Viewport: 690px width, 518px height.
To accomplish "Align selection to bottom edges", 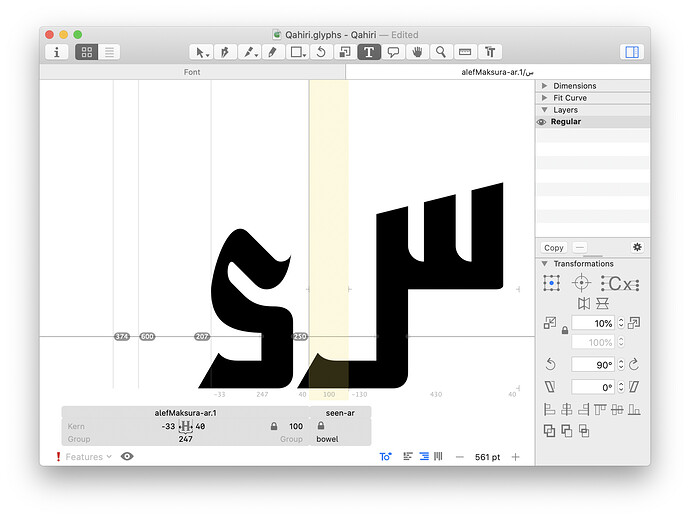I will pyautogui.click(x=634, y=410).
